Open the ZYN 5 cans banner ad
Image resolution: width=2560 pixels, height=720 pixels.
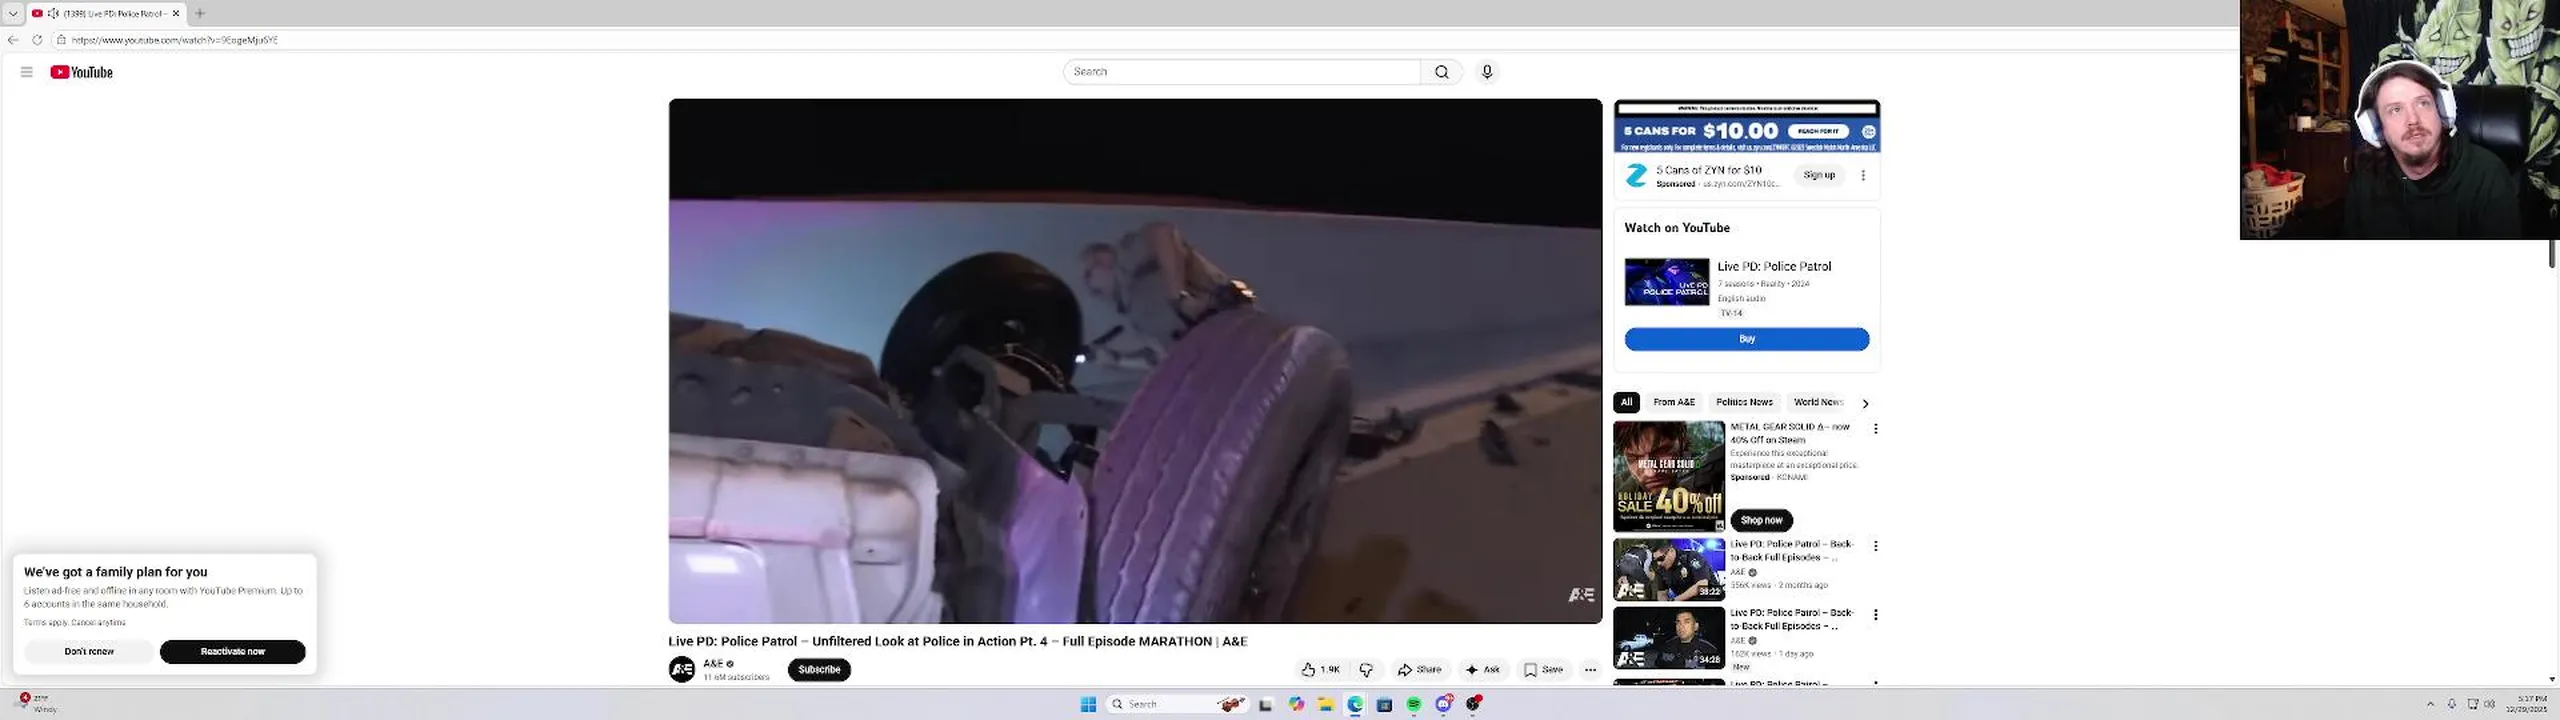pos(1747,127)
